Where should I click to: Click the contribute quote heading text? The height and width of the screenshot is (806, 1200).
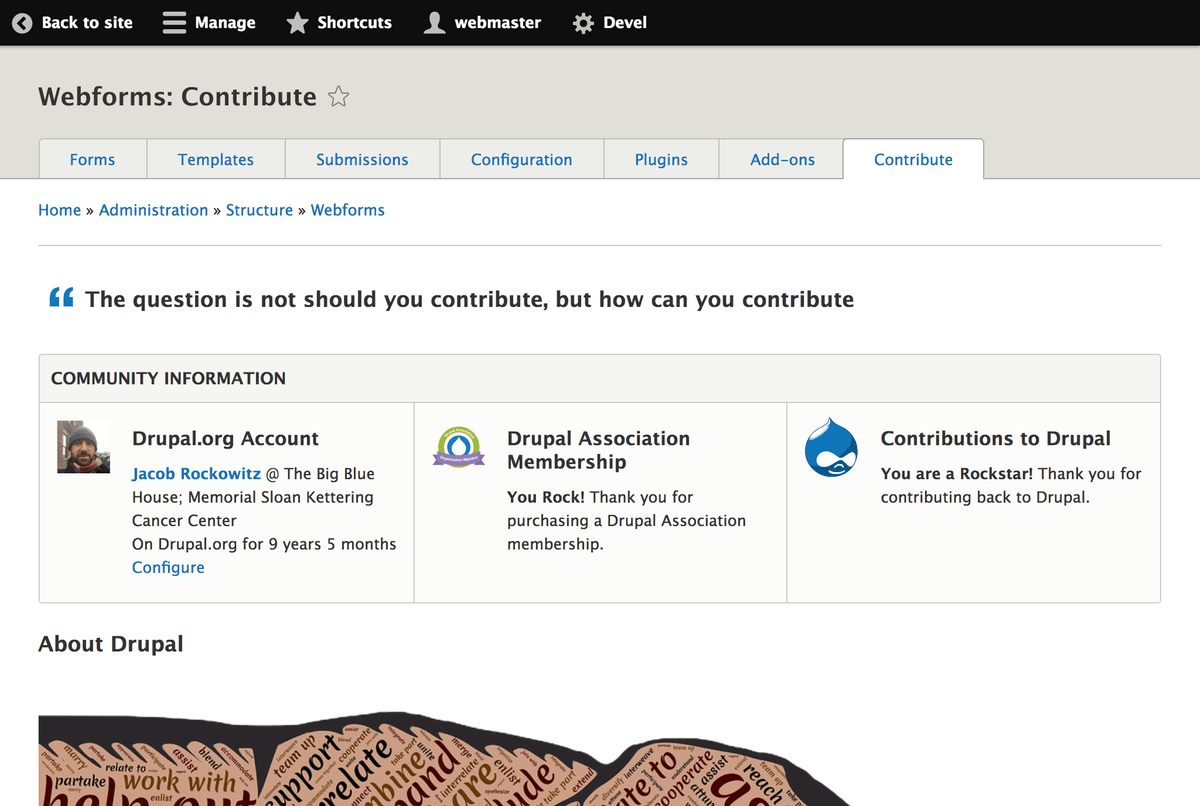pyautogui.click(x=470, y=299)
